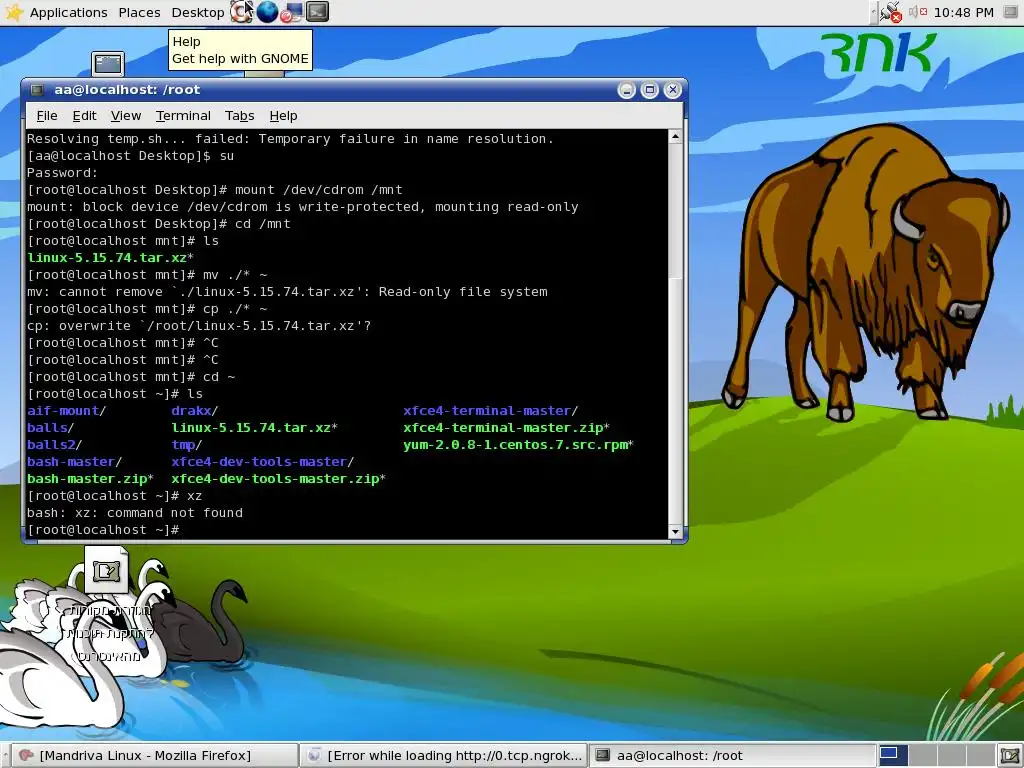Click the terminal title bar text aa@localhost: /root
The height and width of the screenshot is (768, 1024).
[x=127, y=90]
